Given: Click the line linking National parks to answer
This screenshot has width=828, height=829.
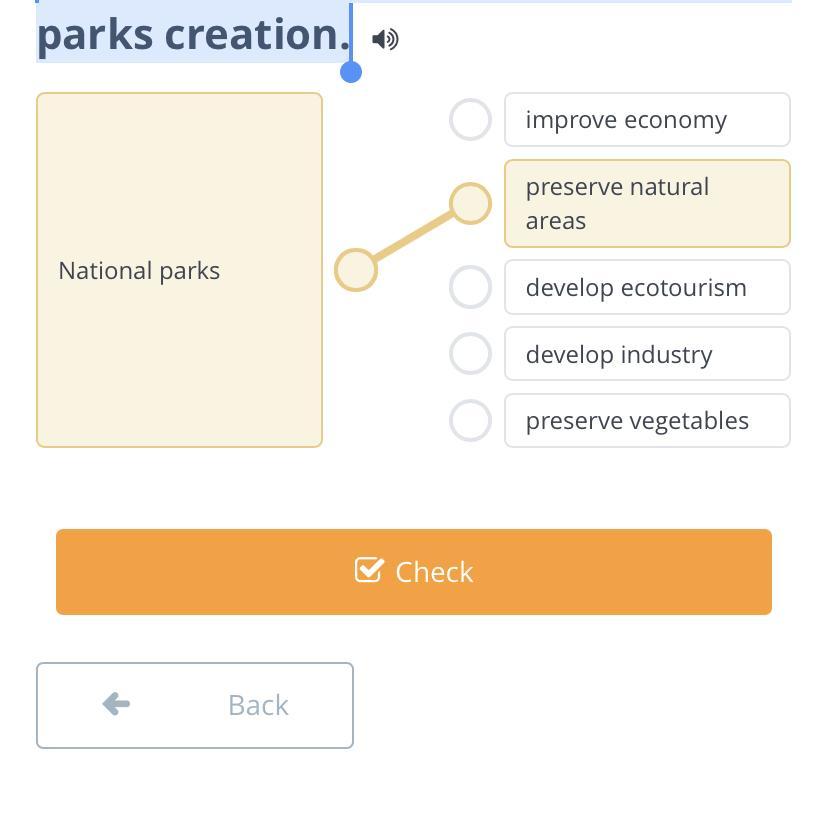Looking at the screenshot, I should pos(413,236).
